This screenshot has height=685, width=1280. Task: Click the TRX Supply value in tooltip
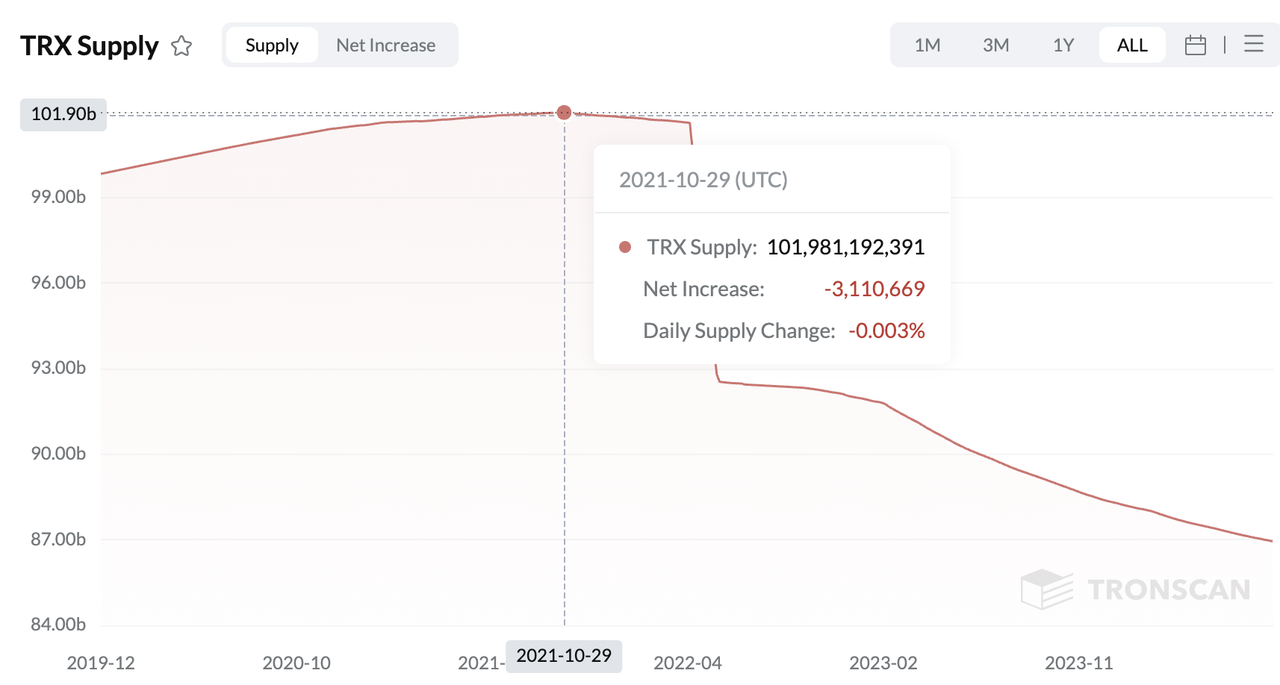coord(845,247)
